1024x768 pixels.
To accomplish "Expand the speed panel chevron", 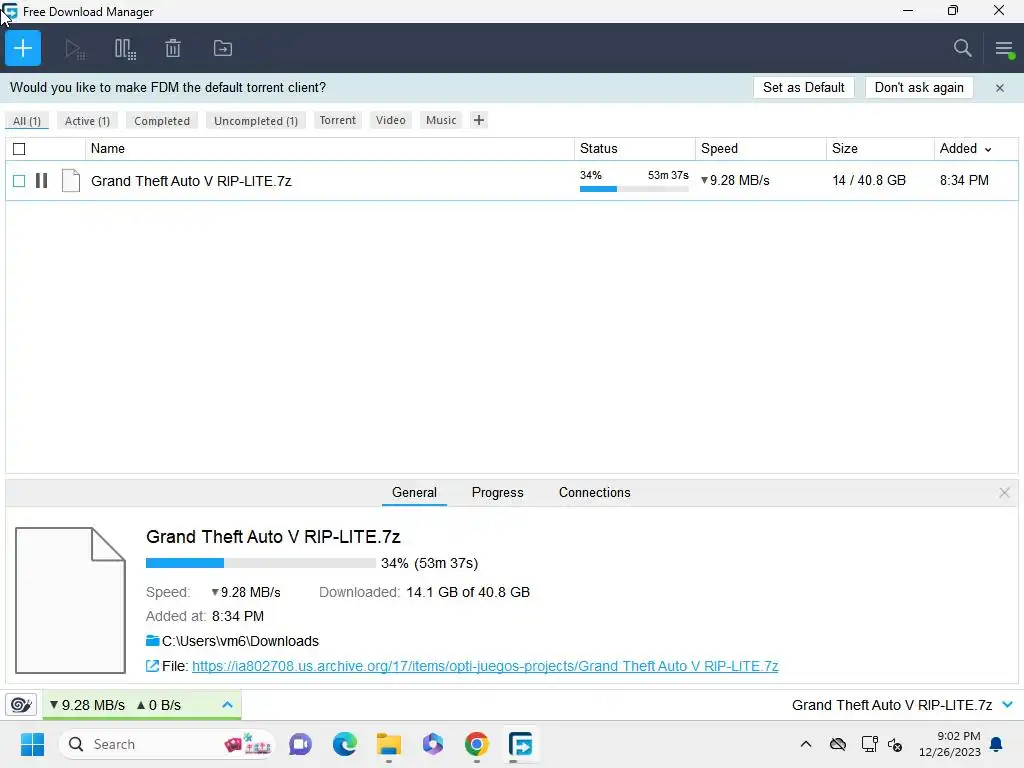I will tap(227, 705).
